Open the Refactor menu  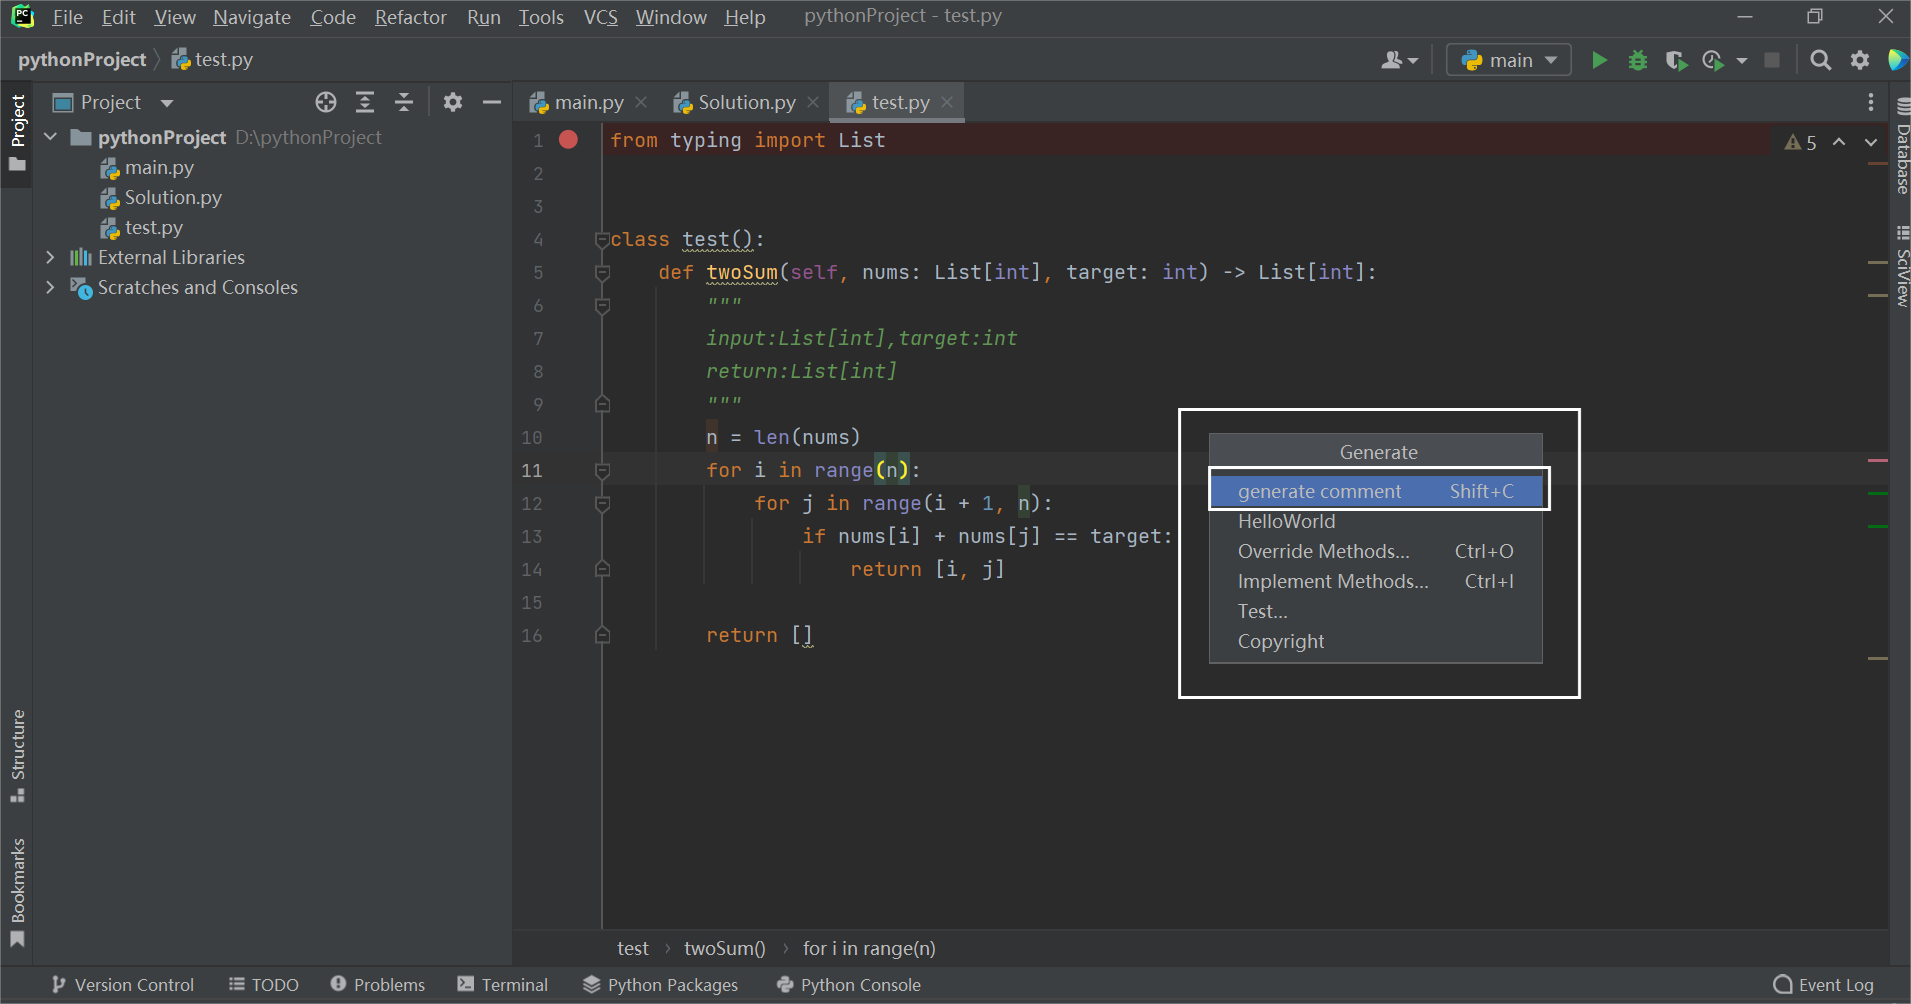[410, 17]
